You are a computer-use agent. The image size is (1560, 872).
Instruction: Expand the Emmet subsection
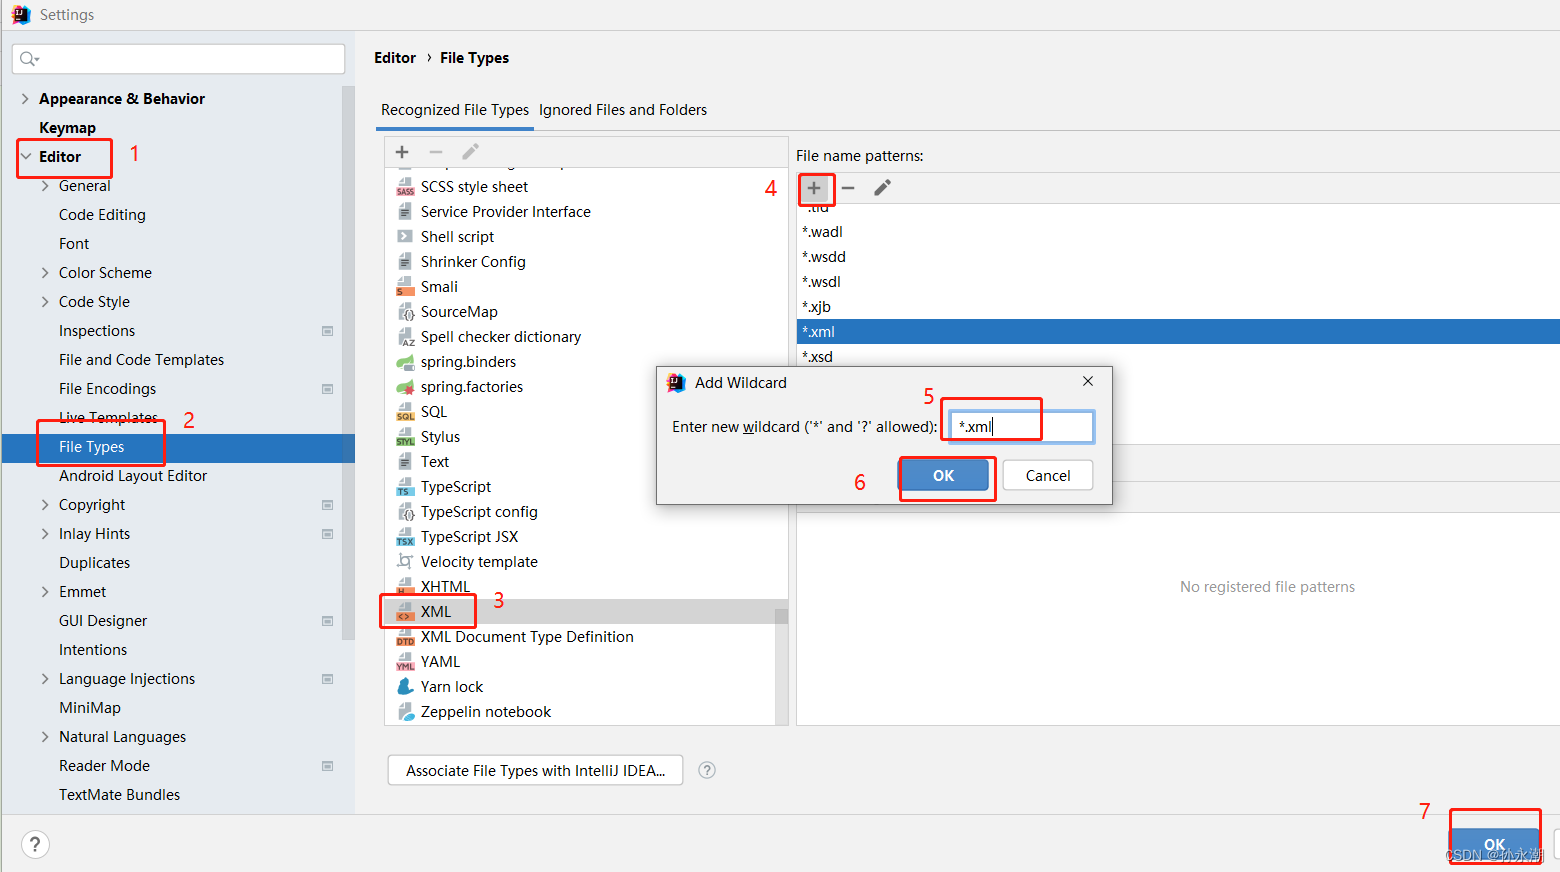tap(45, 592)
